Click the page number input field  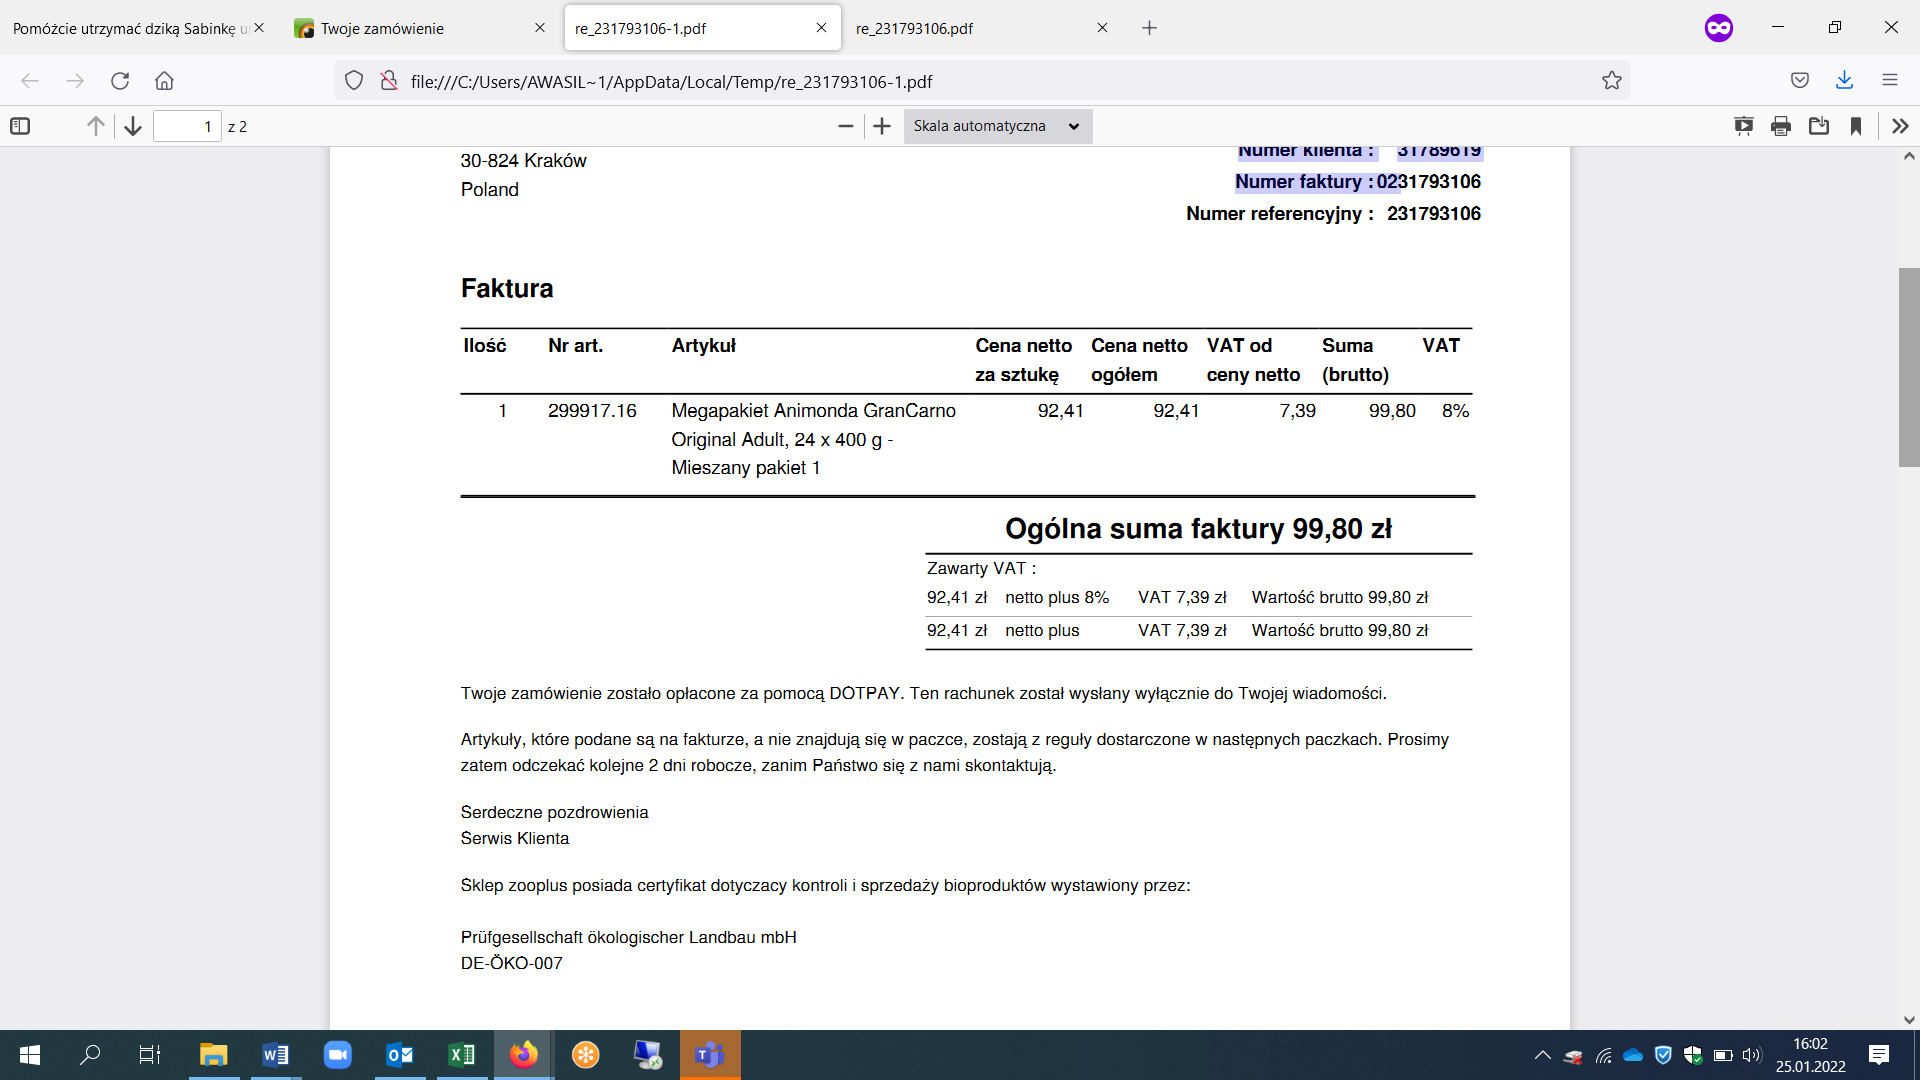coord(187,126)
